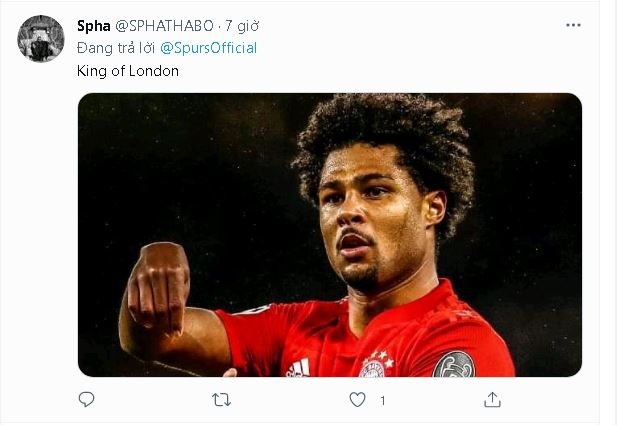The width and height of the screenshot is (617, 425).
Task: Retweet this post with the arrows icon
Action: [x=222, y=400]
